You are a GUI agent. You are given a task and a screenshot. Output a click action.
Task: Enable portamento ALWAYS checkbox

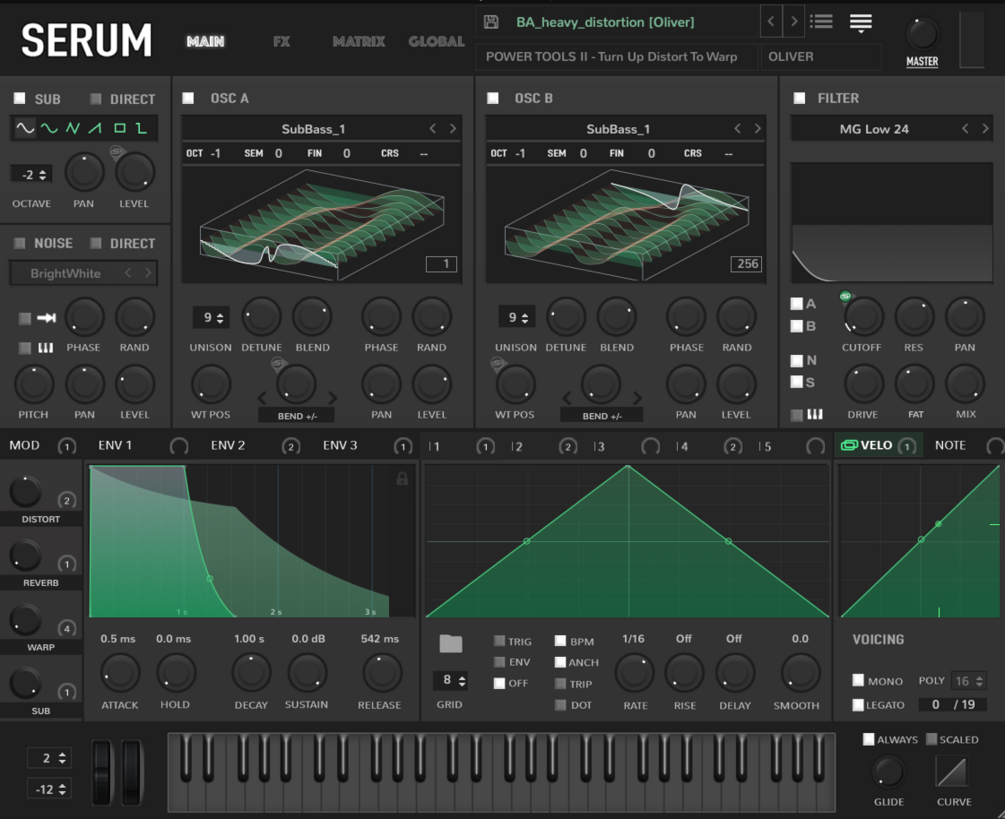tap(868, 739)
